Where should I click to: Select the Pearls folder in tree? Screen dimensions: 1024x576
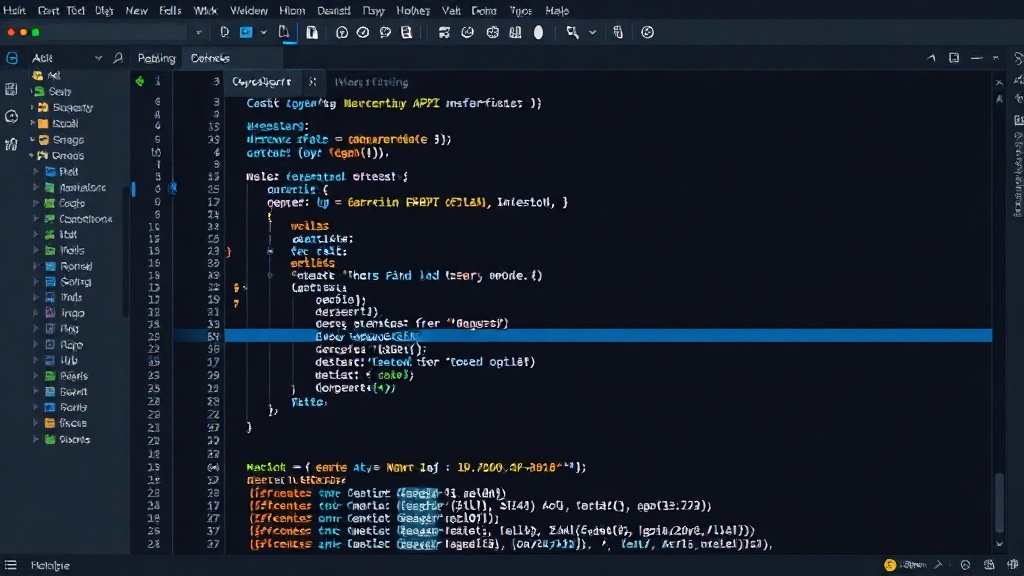pos(66,376)
